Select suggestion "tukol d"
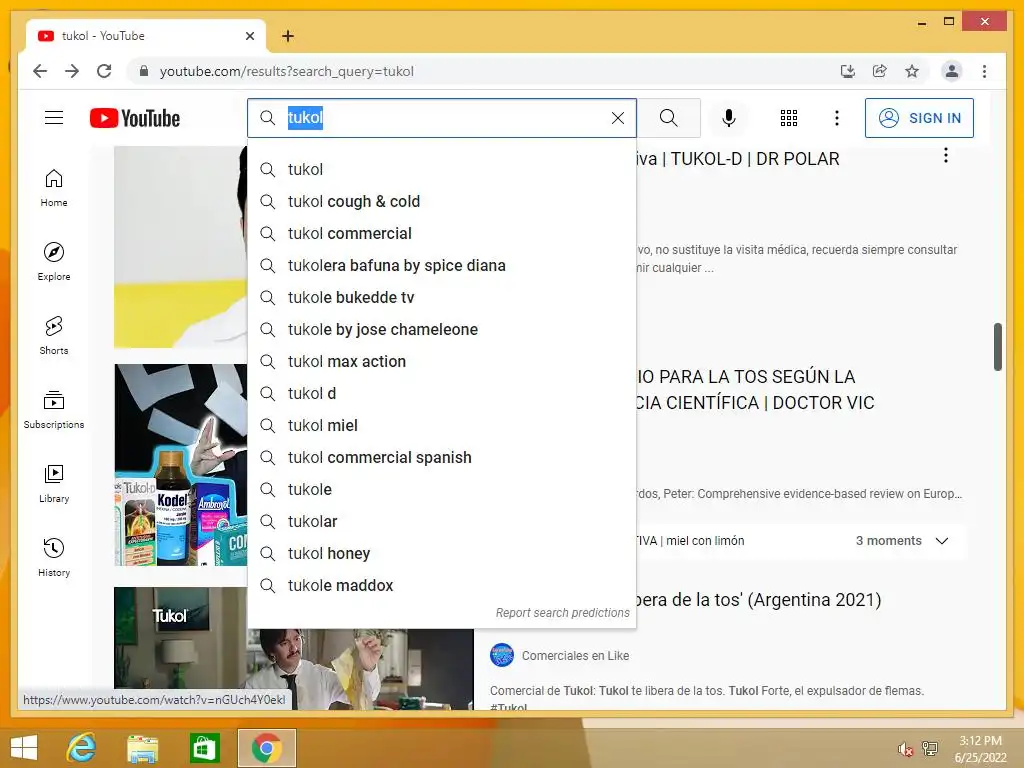Screen dimensions: 1024x768 (x=442, y=393)
